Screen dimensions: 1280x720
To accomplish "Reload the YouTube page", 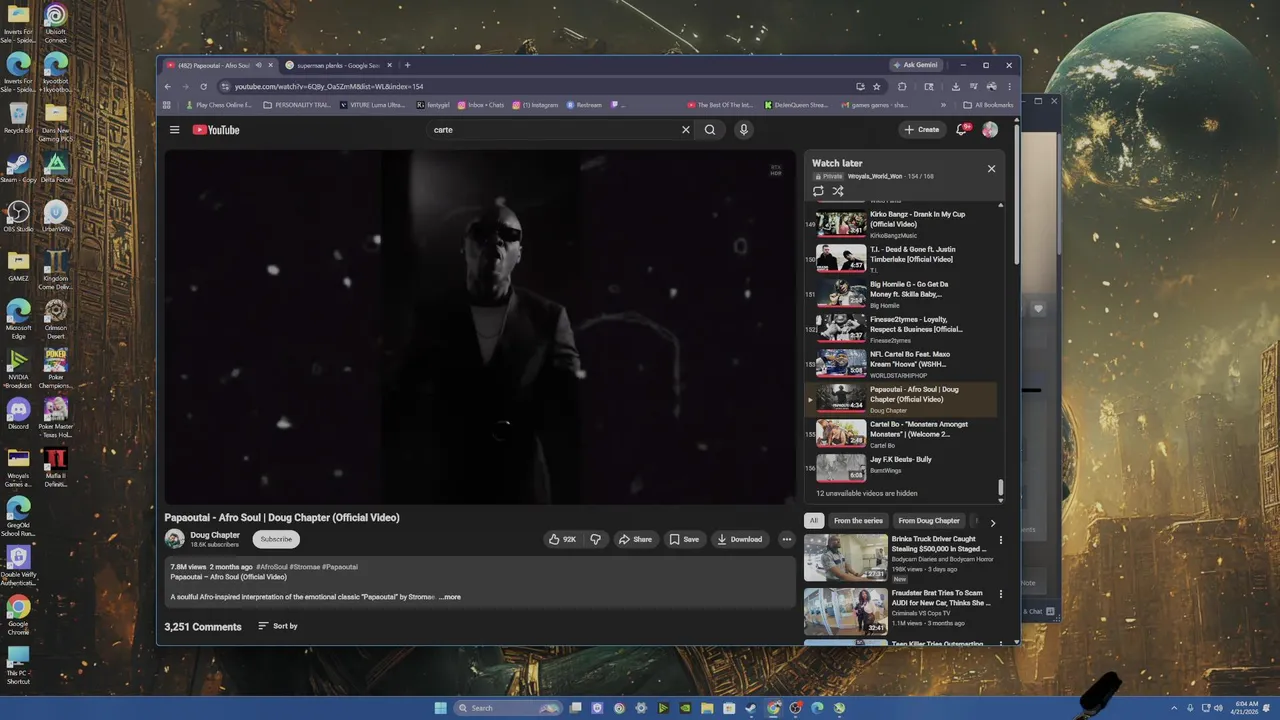I will 203,87.
